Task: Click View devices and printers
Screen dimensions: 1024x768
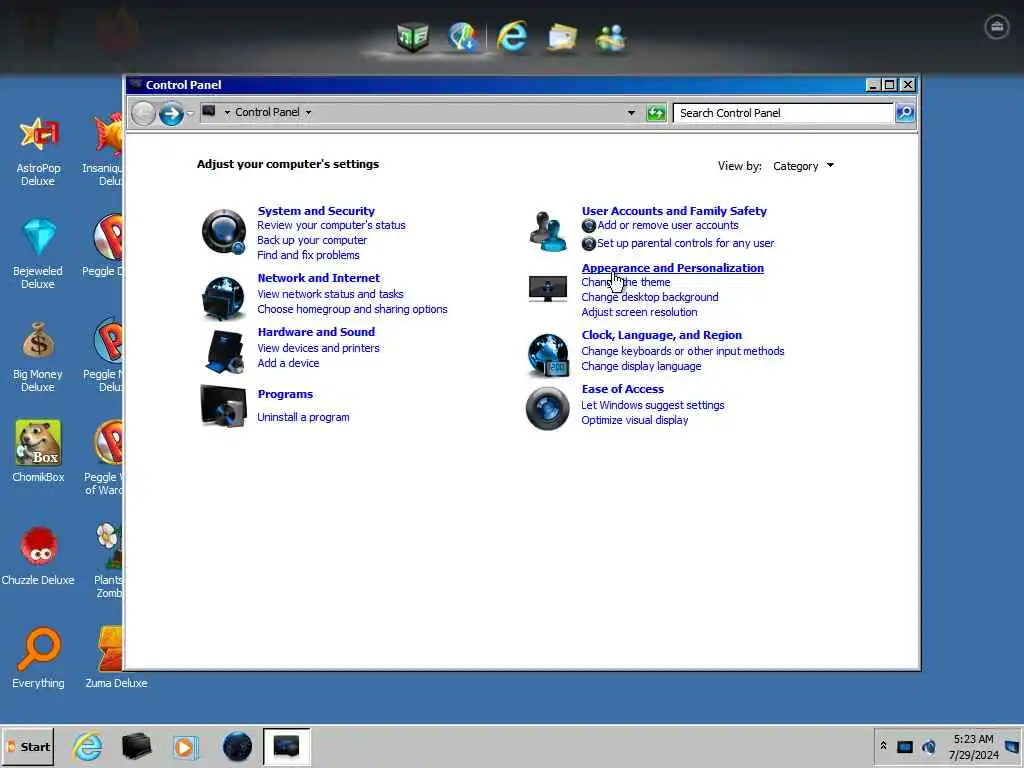Action: pos(319,349)
